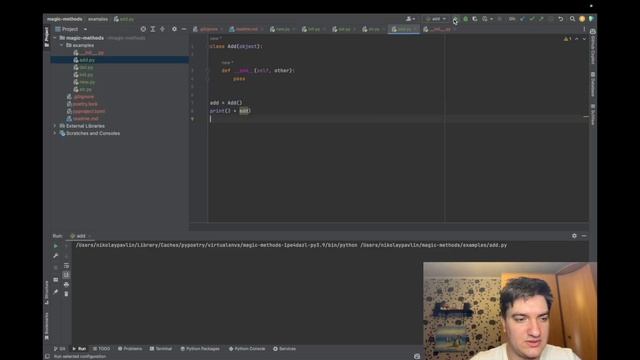Viewport: 640px width, 360px height.
Task: Collapse the examples folder
Action: (62, 45)
